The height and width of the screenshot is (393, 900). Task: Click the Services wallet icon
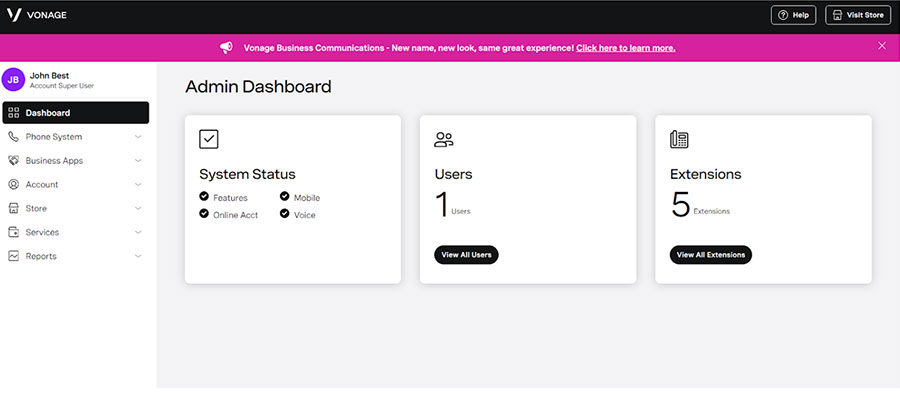(14, 232)
